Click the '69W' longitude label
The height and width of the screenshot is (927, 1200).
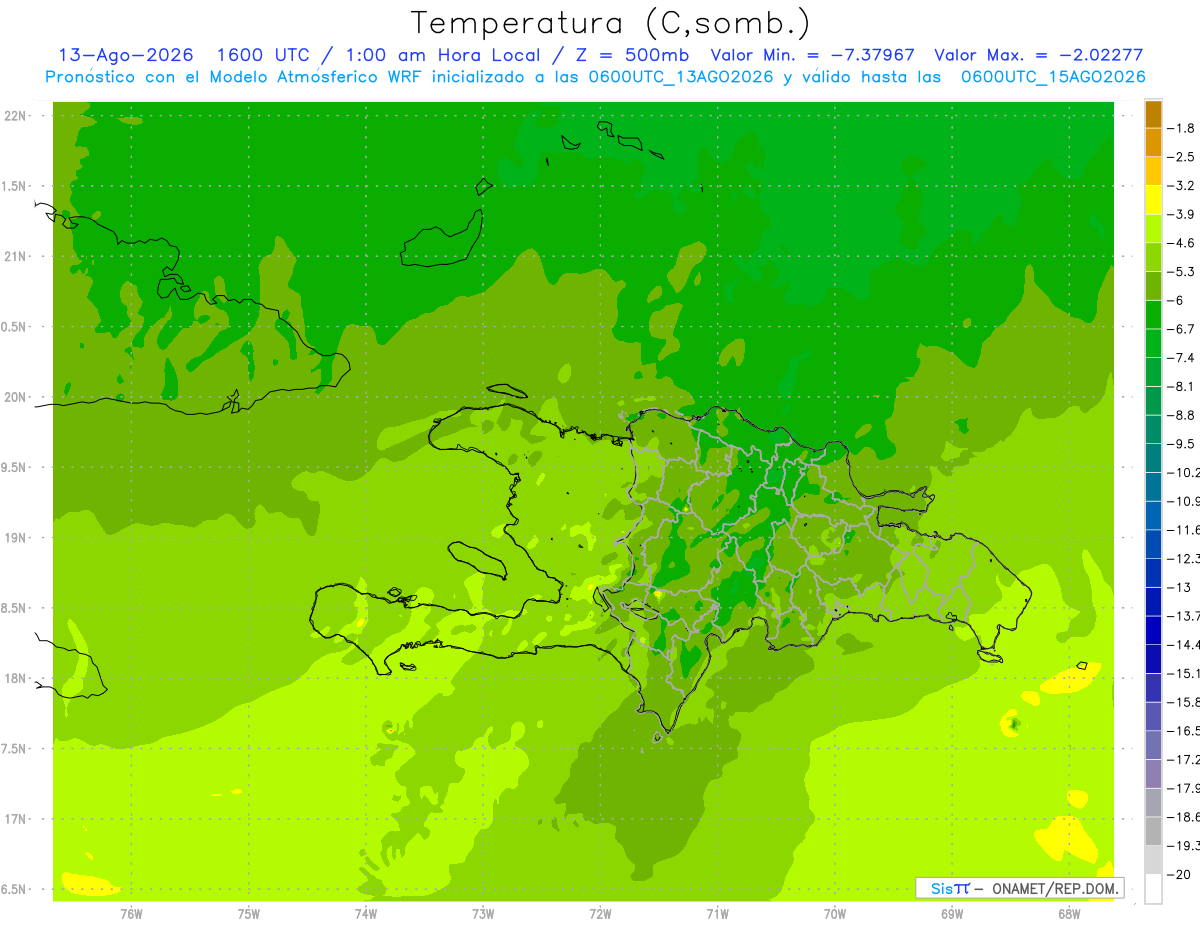click(952, 913)
